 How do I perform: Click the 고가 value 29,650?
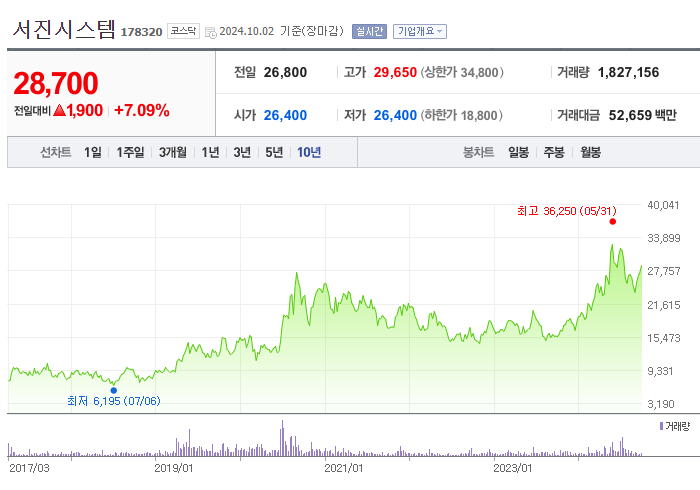(x=395, y=72)
